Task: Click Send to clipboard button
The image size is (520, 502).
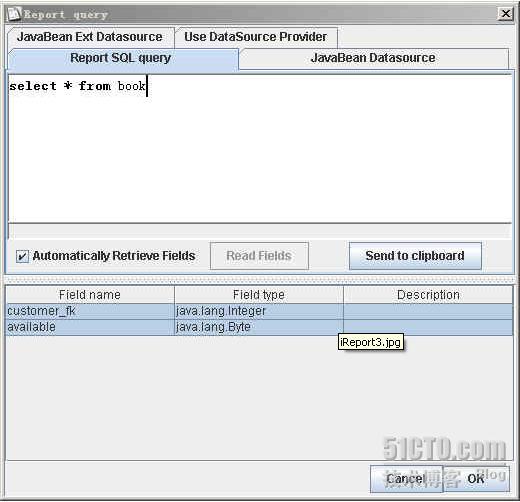Action: pyautogui.click(x=415, y=256)
